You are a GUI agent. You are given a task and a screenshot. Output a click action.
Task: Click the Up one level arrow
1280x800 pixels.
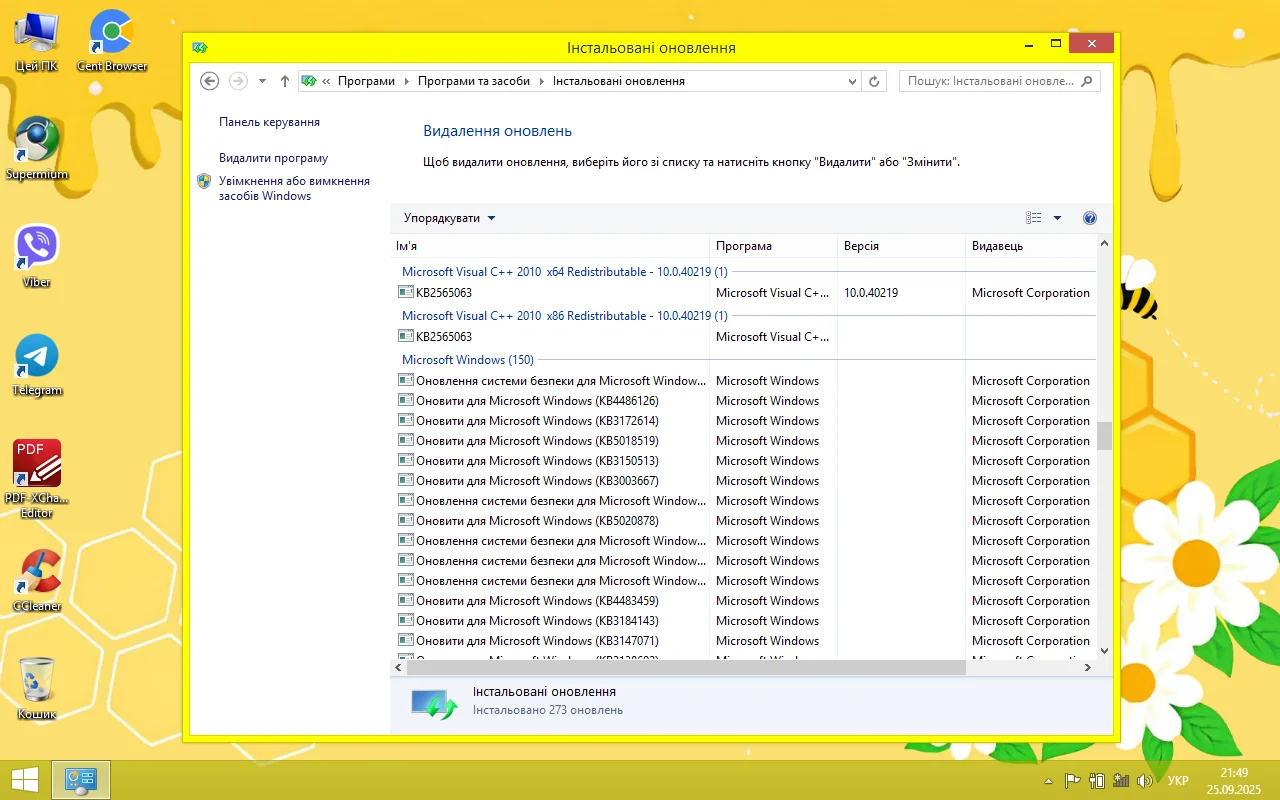tap(285, 81)
